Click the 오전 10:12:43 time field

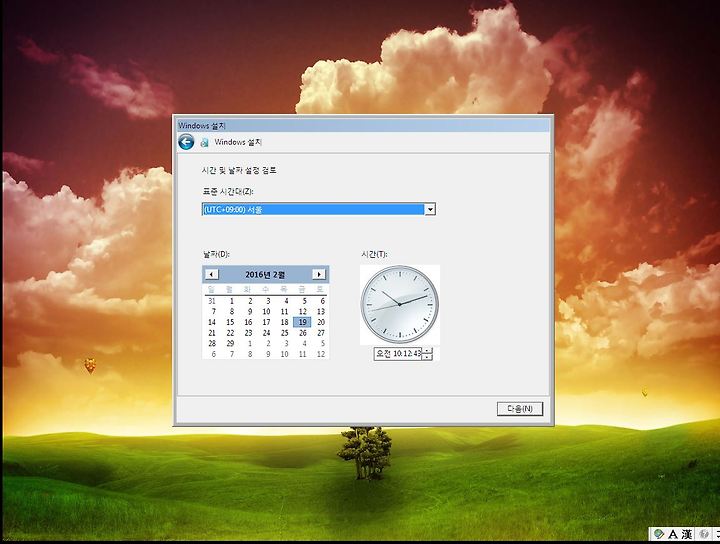pos(398,354)
